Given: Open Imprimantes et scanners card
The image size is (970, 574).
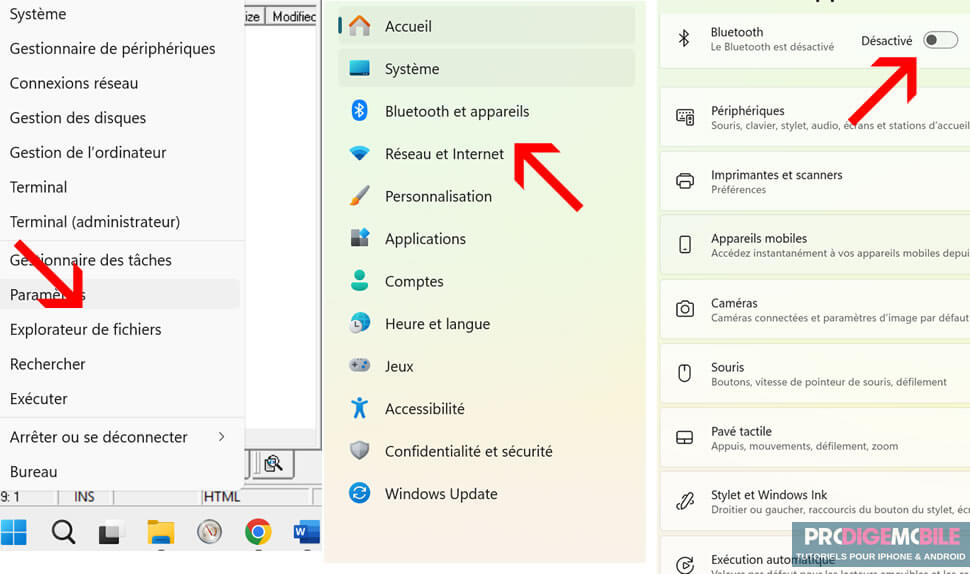Looking at the screenshot, I should (815, 181).
